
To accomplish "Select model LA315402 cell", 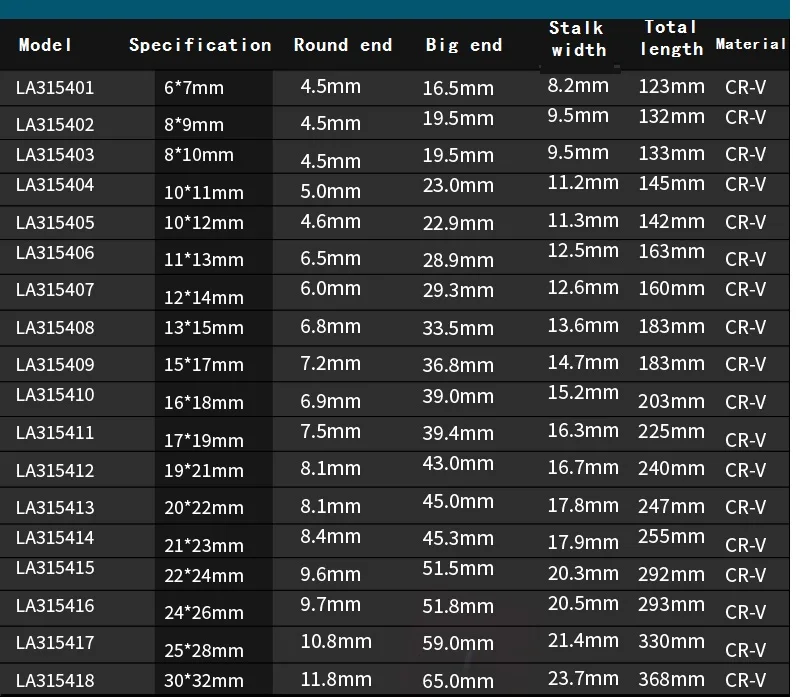I will point(55,125).
